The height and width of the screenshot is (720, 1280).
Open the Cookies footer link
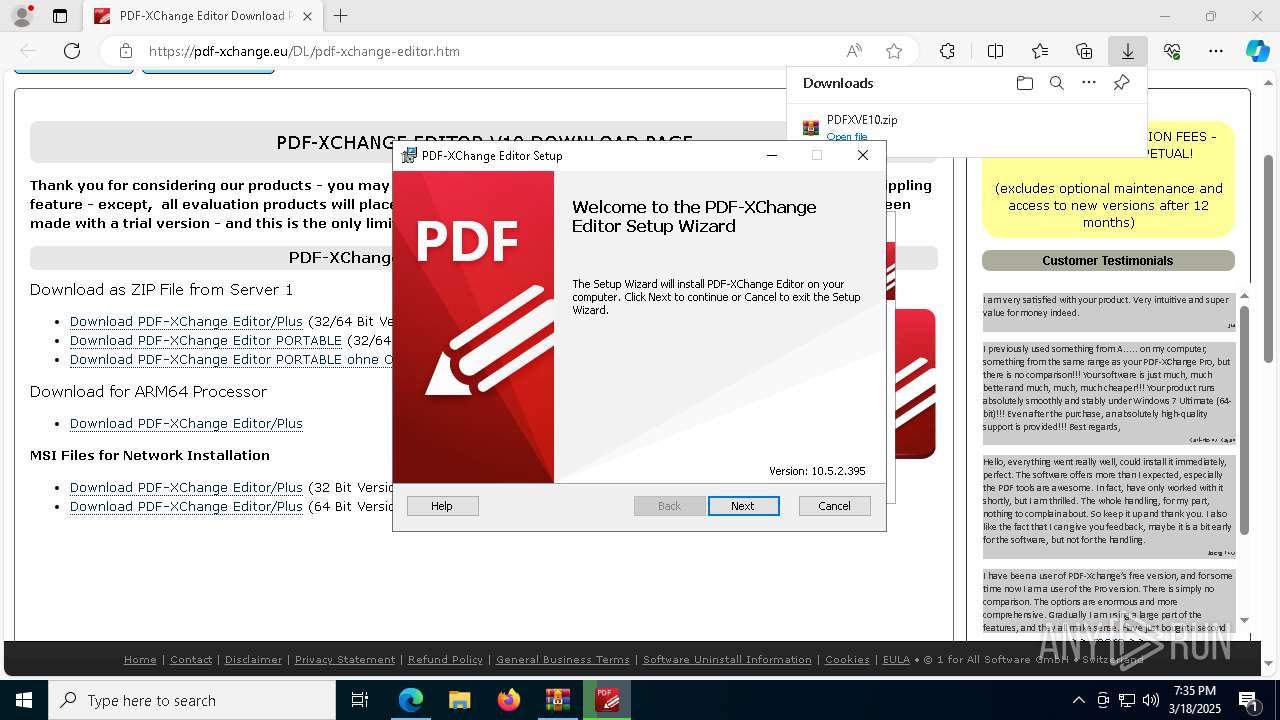click(x=847, y=659)
